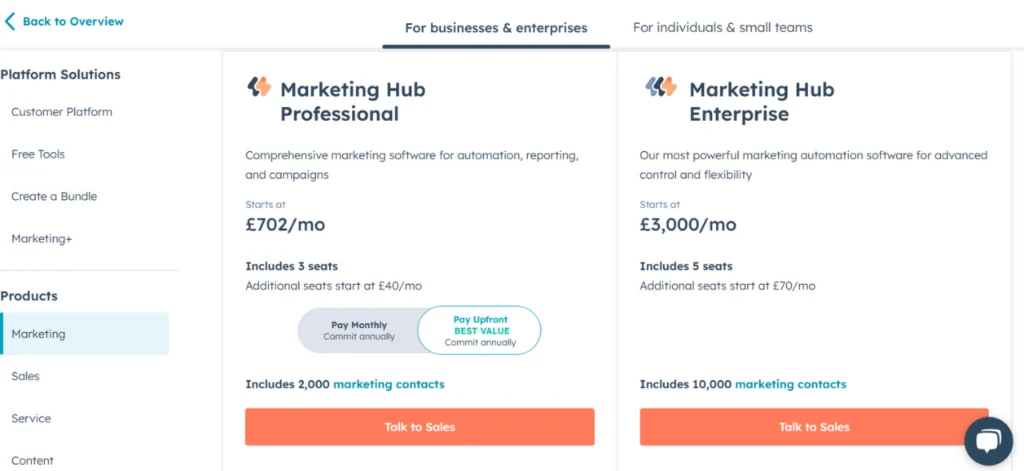Select Sales under Products
This screenshot has height=471, width=1024.
(25, 376)
